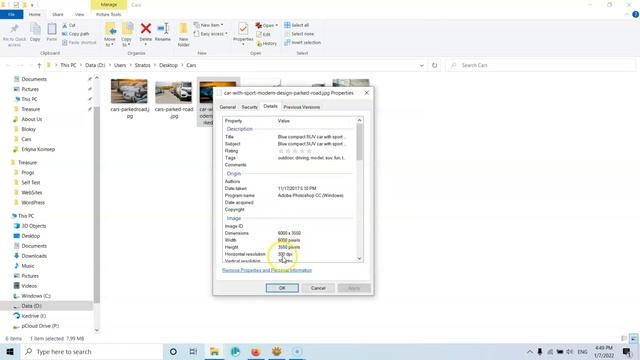
Task: Open the ribbon Open dropdown
Action: click(x=267, y=25)
